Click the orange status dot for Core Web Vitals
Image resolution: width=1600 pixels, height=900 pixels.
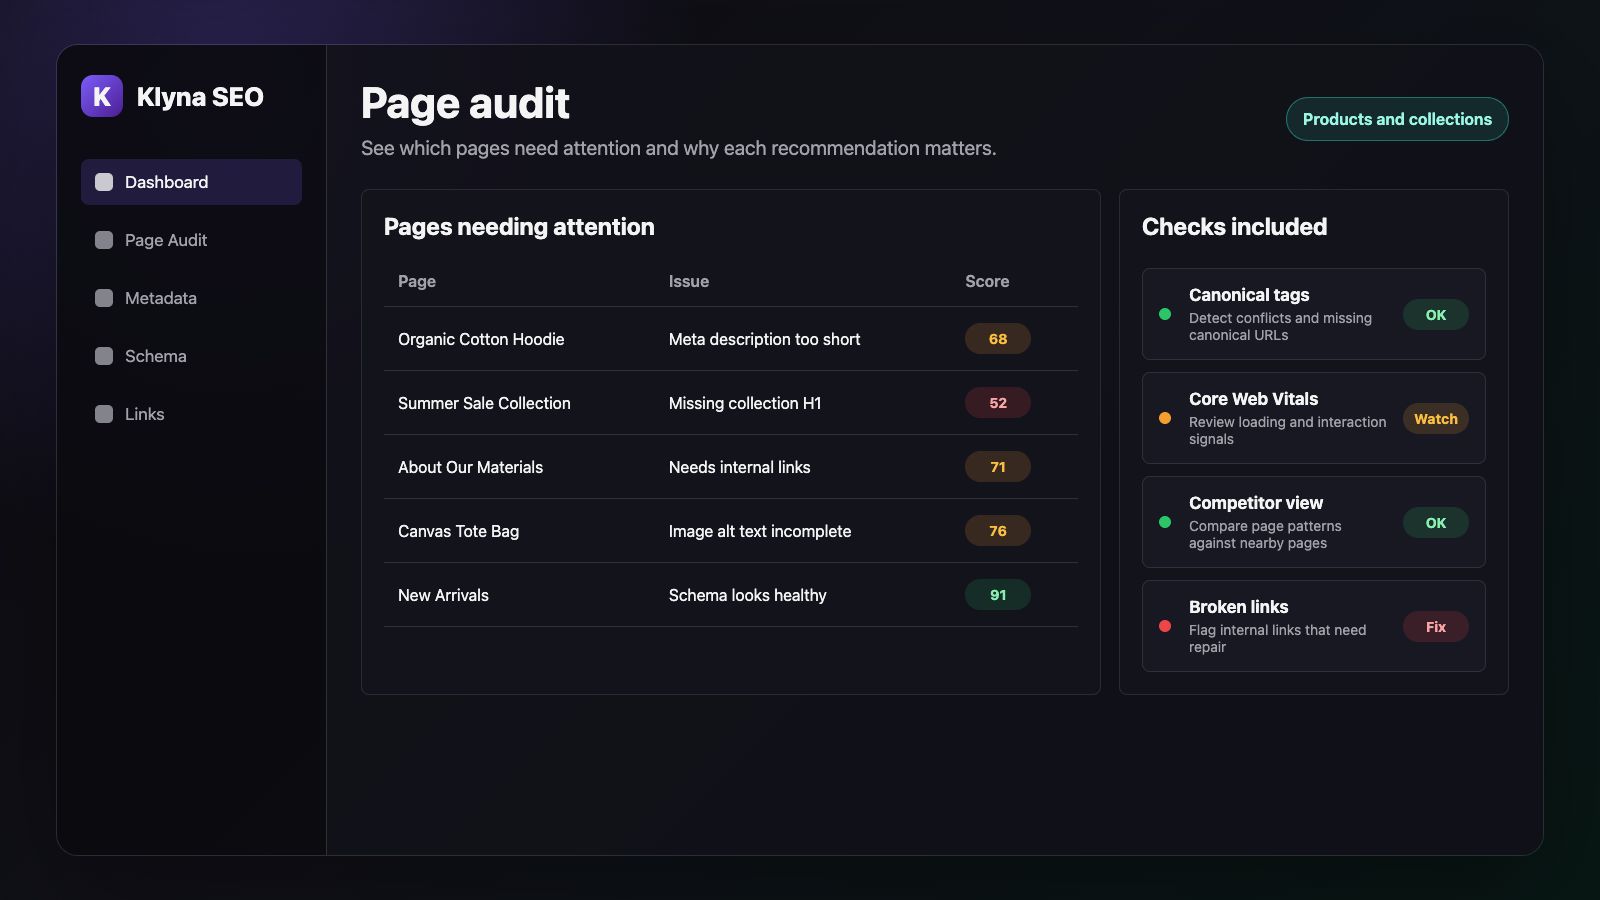click(1165, 418)
